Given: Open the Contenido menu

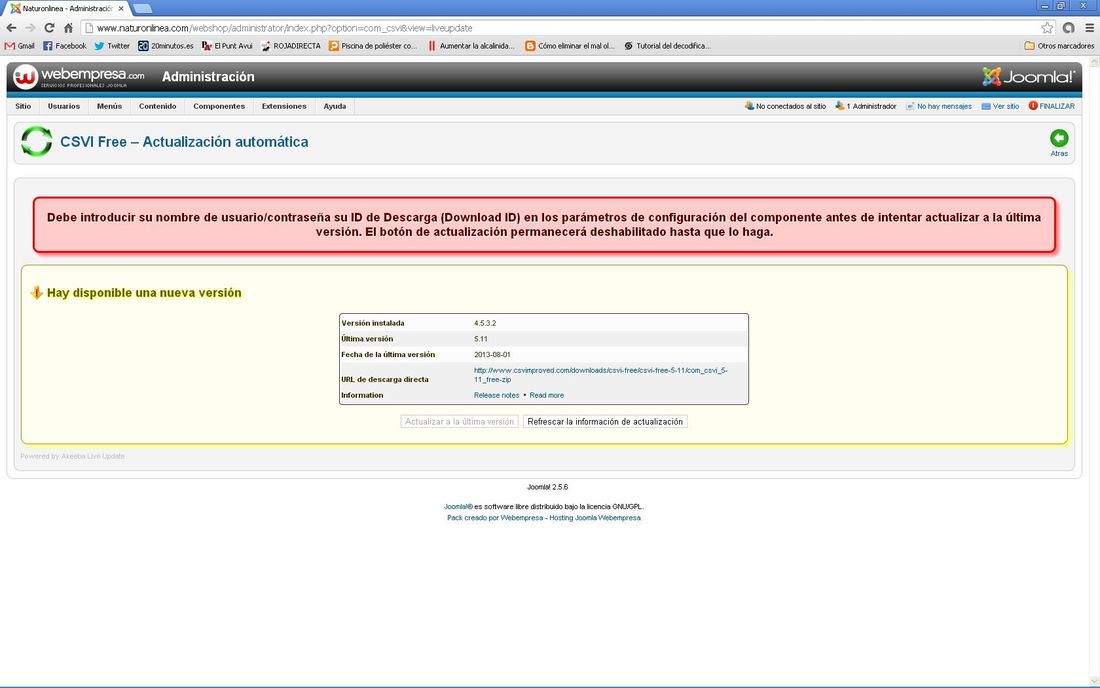Looking at the screenshot, I should (x=158, y=106).
